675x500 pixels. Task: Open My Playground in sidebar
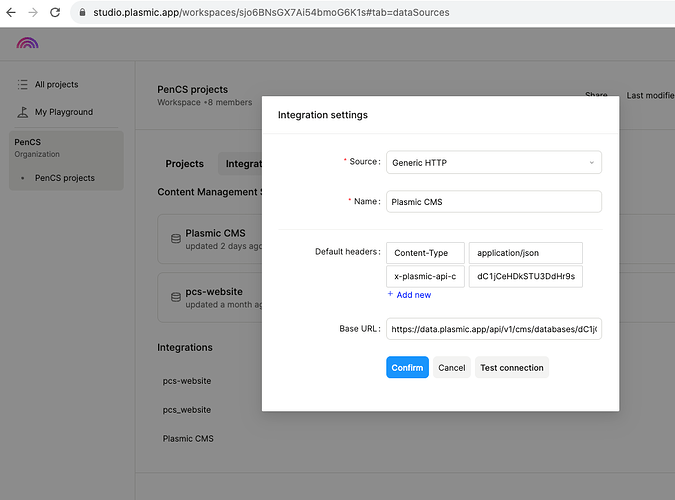[62, 112]
